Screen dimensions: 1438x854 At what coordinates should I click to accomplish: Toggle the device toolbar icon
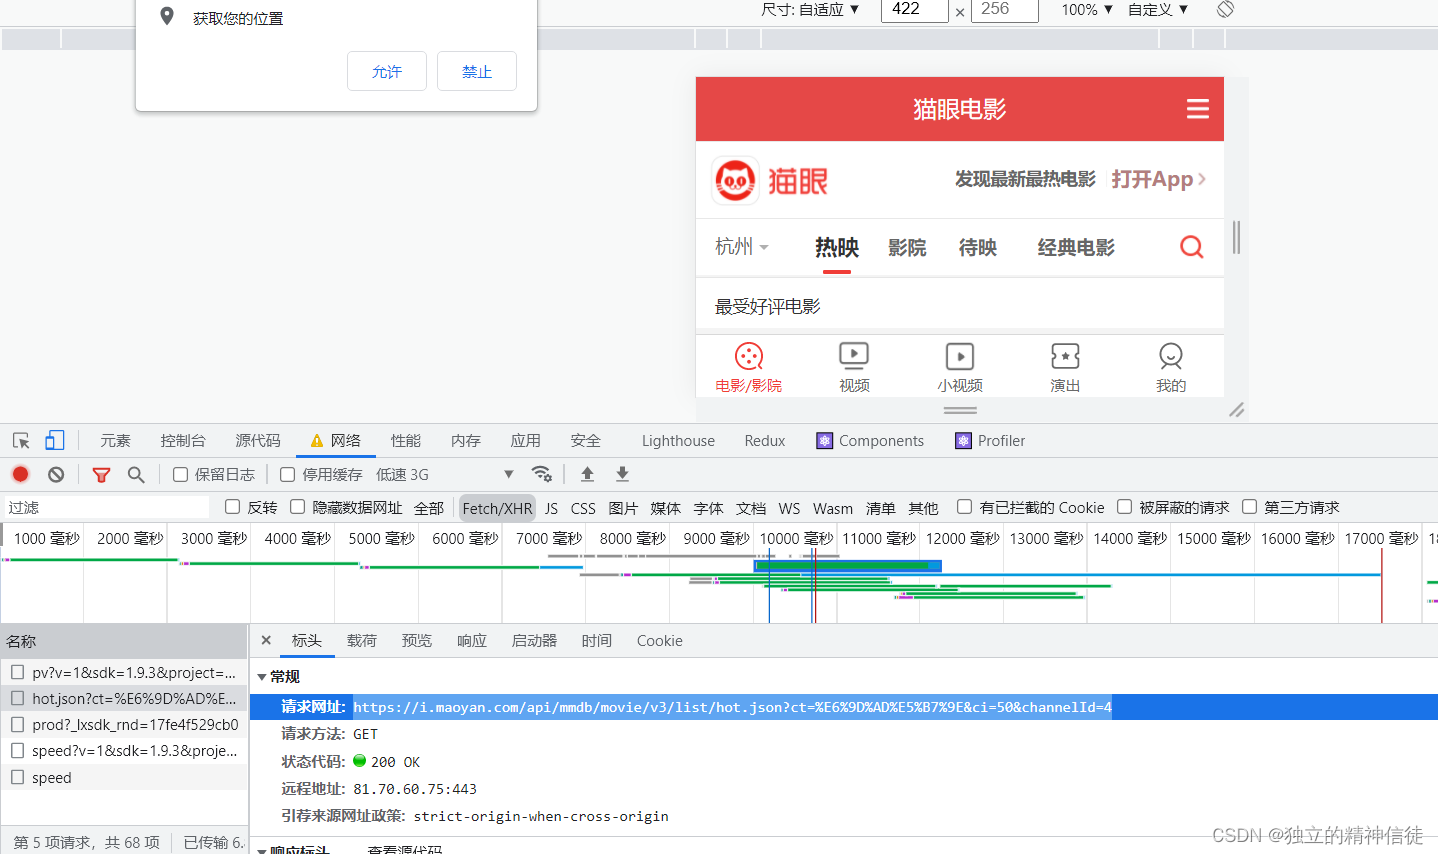[54, 440]
